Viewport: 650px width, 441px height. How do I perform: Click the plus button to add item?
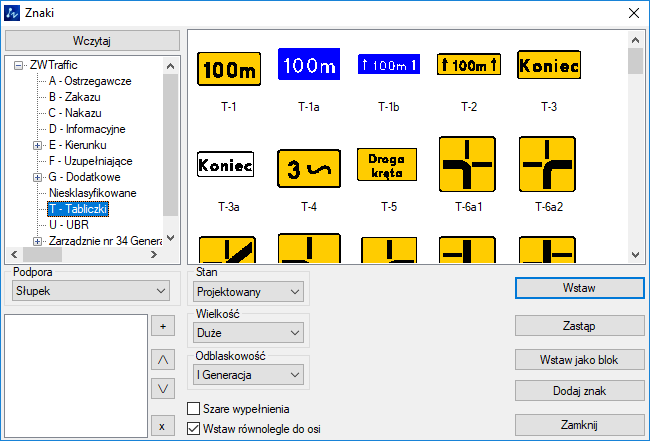[161, 326]
